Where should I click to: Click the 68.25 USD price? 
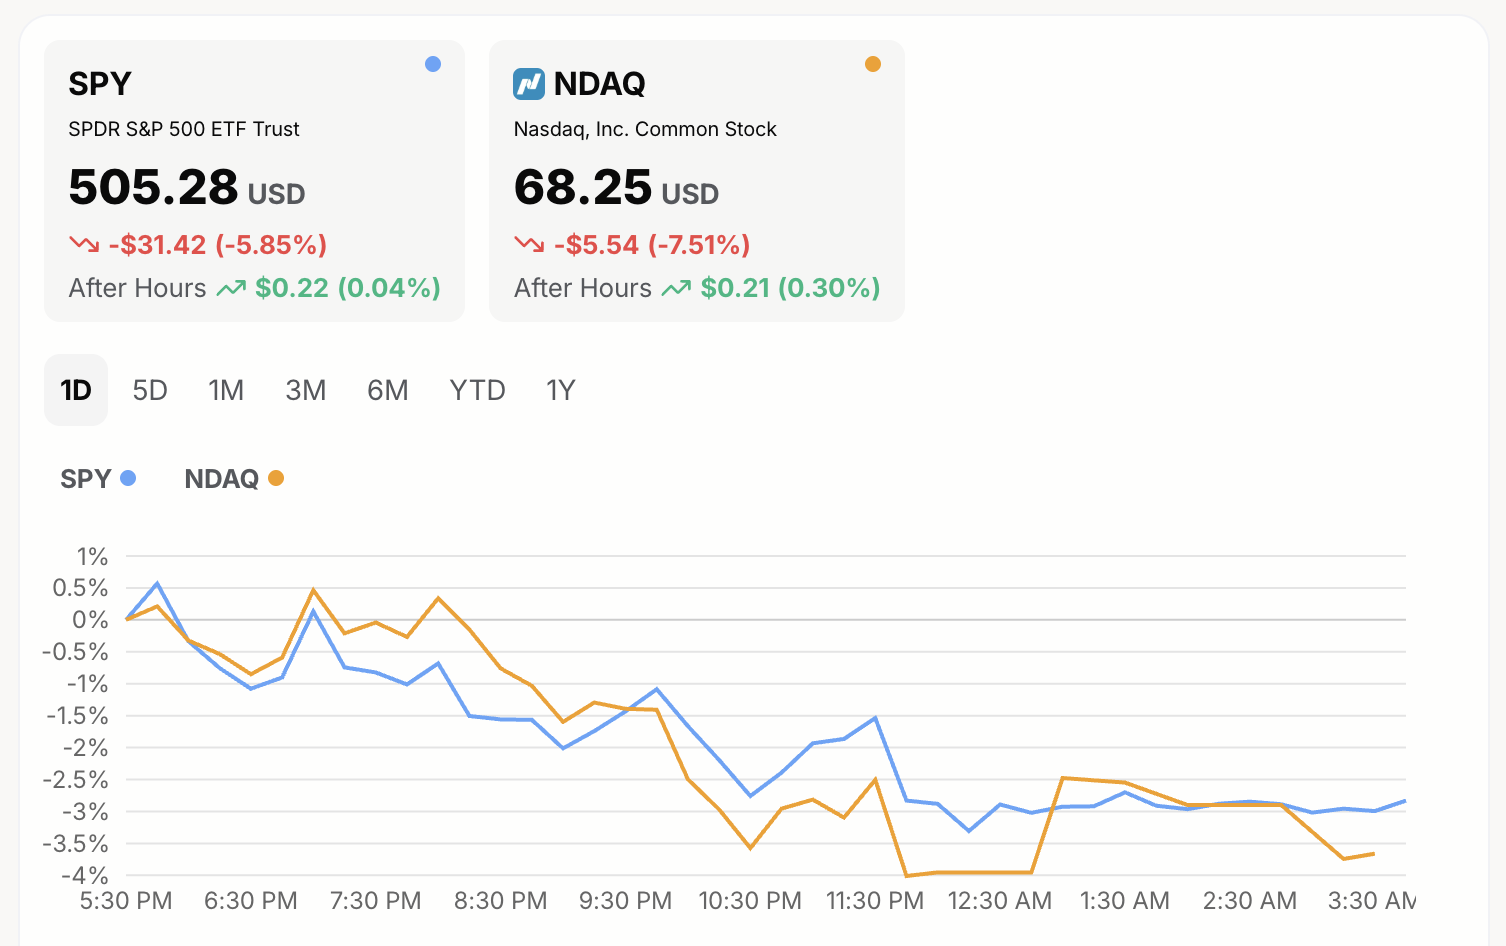point(616,187)
